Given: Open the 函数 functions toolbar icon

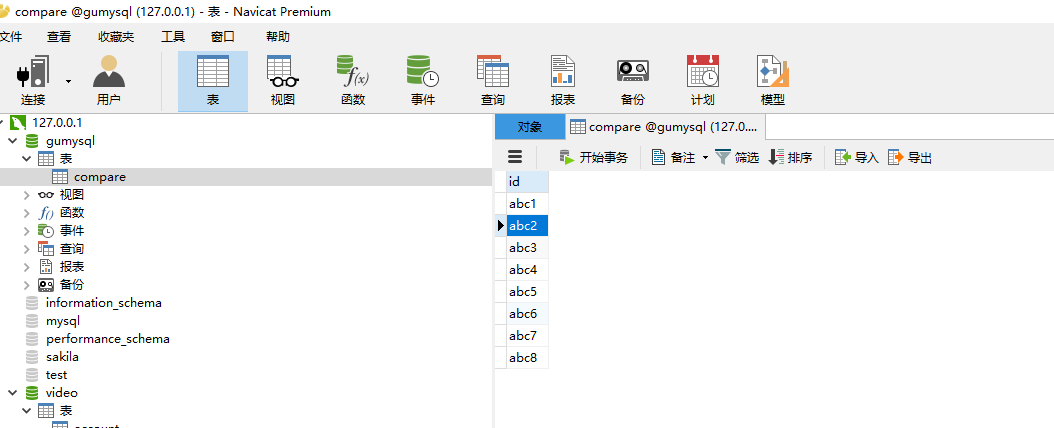Looking at the screenshot, I should point(353,81).
